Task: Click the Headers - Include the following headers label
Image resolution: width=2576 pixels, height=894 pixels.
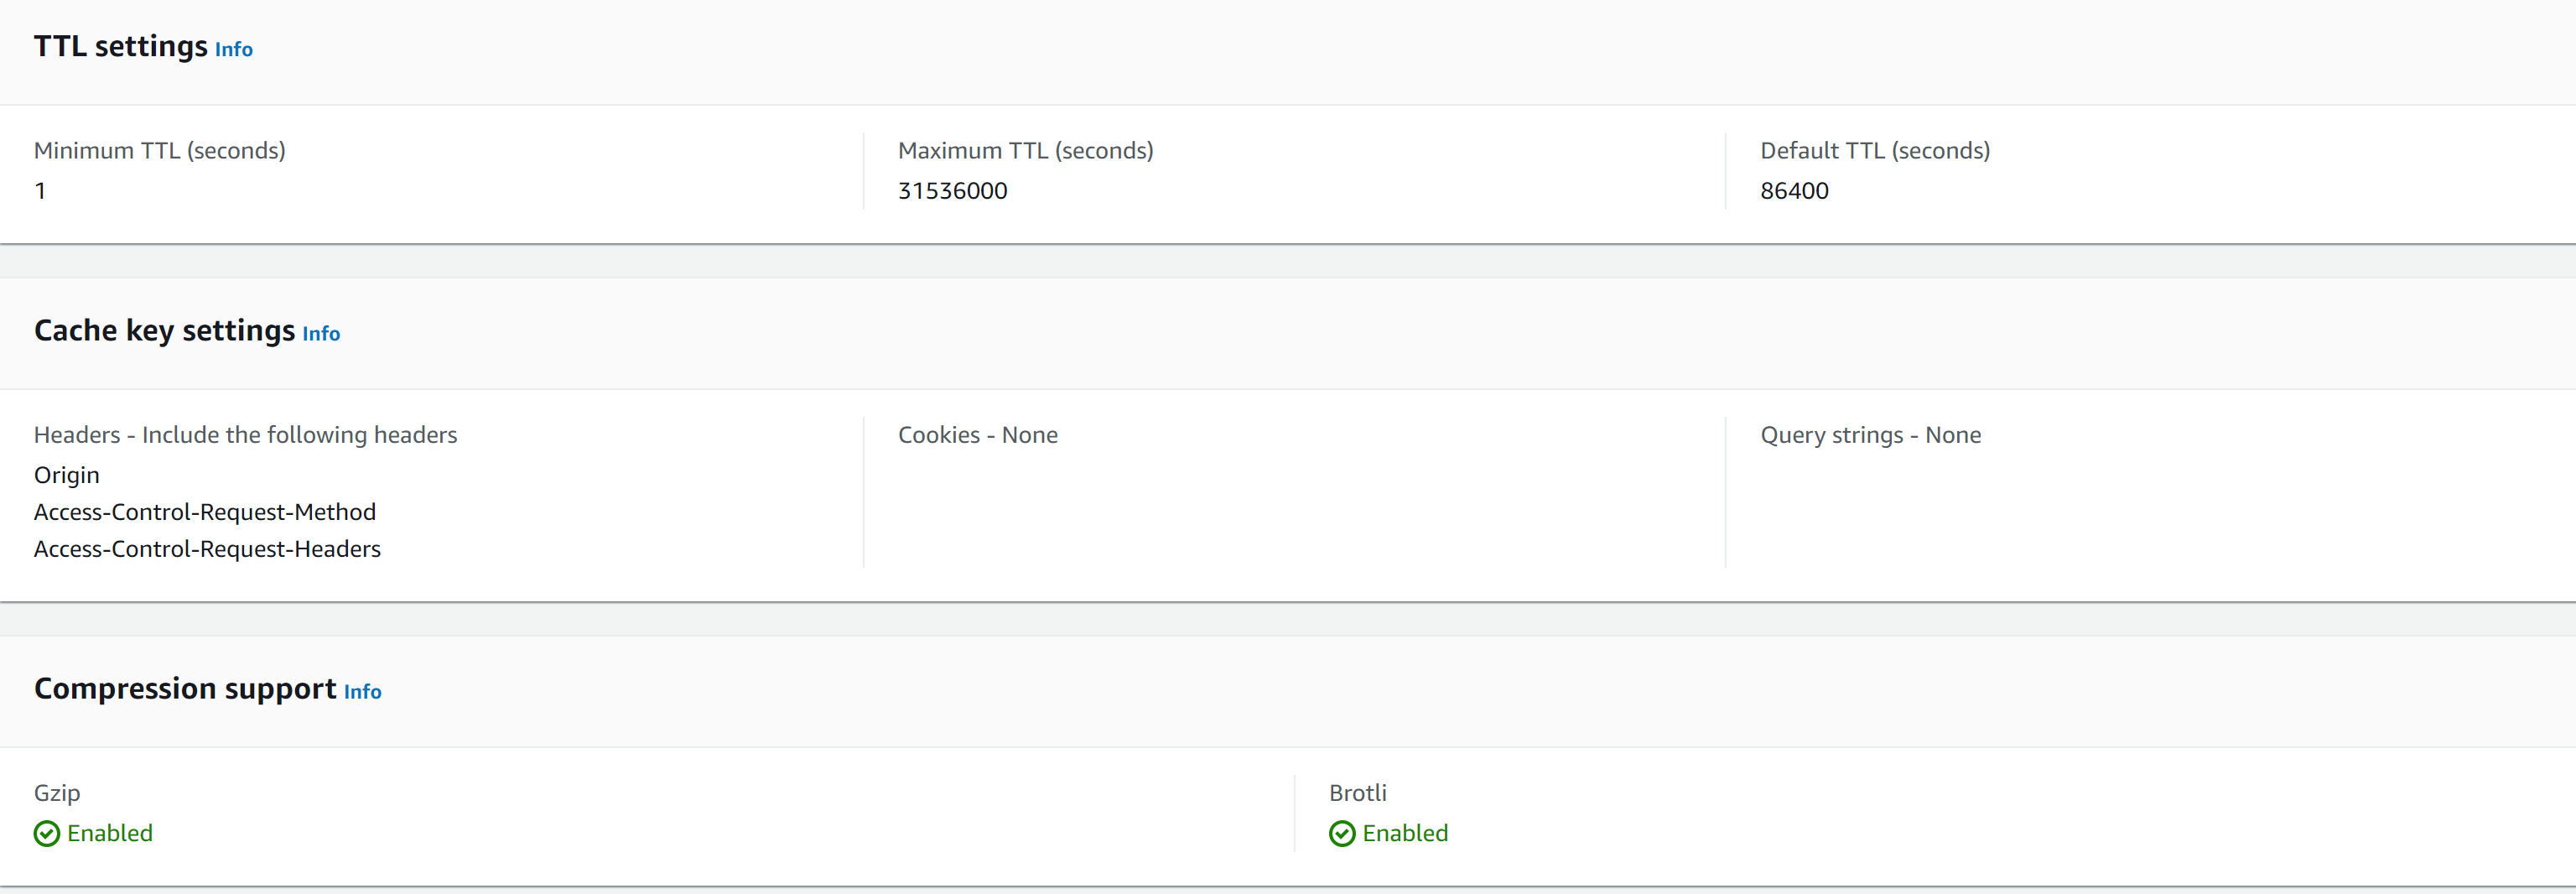Action: (245, 434)
